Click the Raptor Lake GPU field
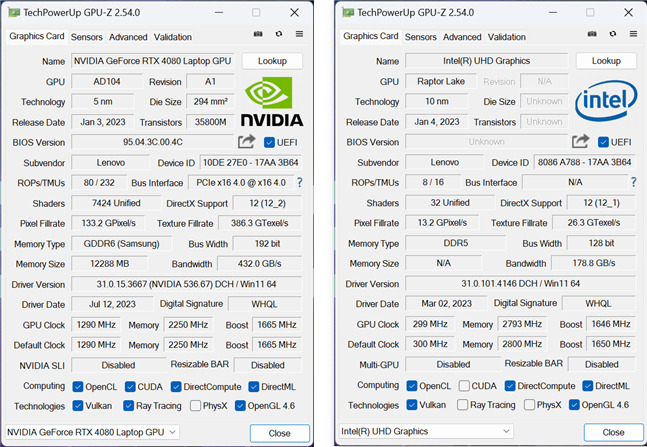This screenshot has height=447, width=647. pyautogui.click(x=441, y=81)
